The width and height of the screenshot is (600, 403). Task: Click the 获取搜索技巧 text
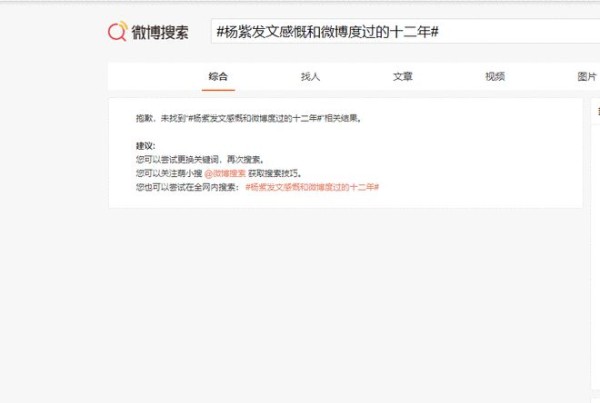pos(275,173)
